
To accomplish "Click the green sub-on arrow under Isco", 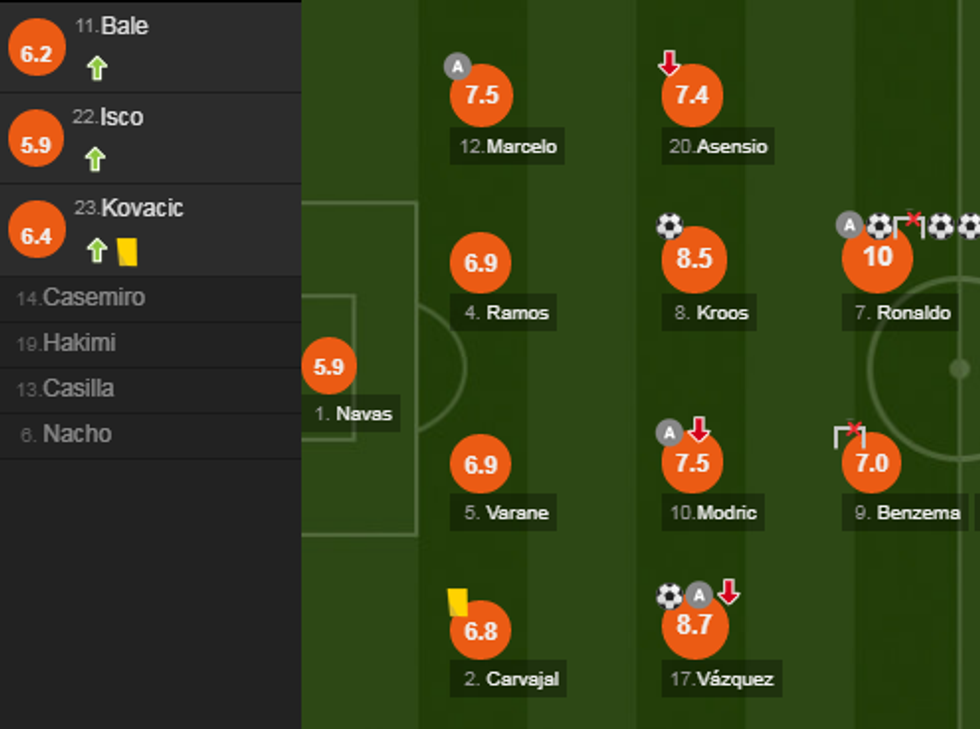I will point(95,159).
